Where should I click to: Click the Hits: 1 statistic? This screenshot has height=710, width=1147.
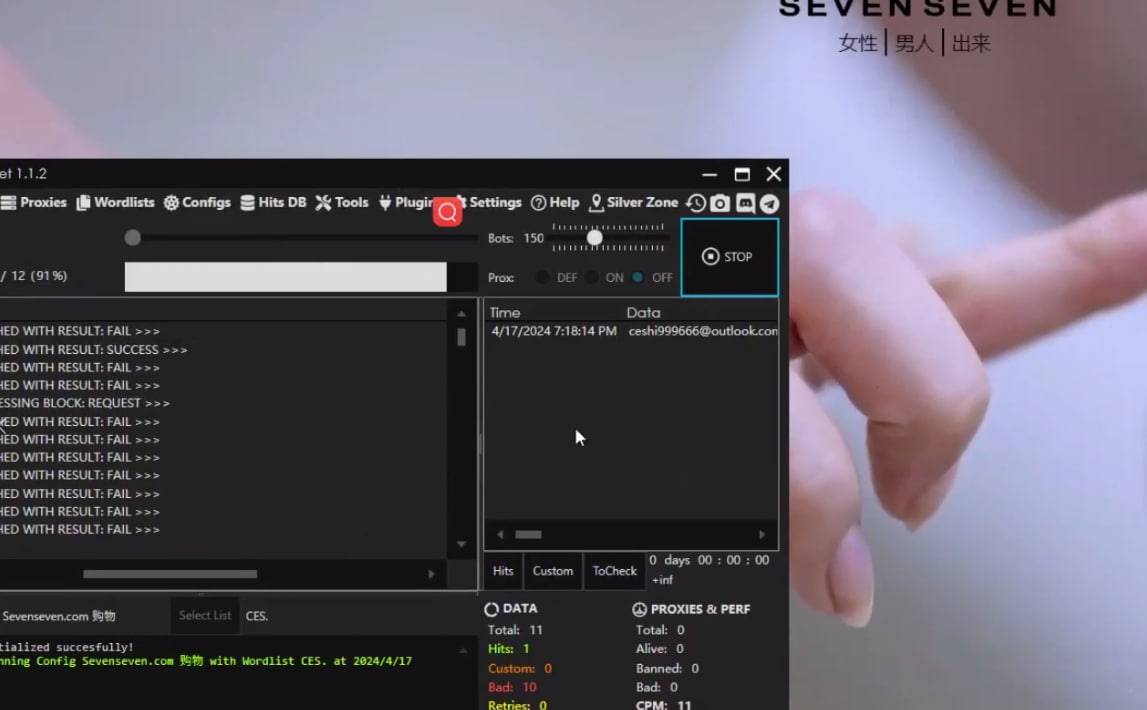[x=508, y=649]
